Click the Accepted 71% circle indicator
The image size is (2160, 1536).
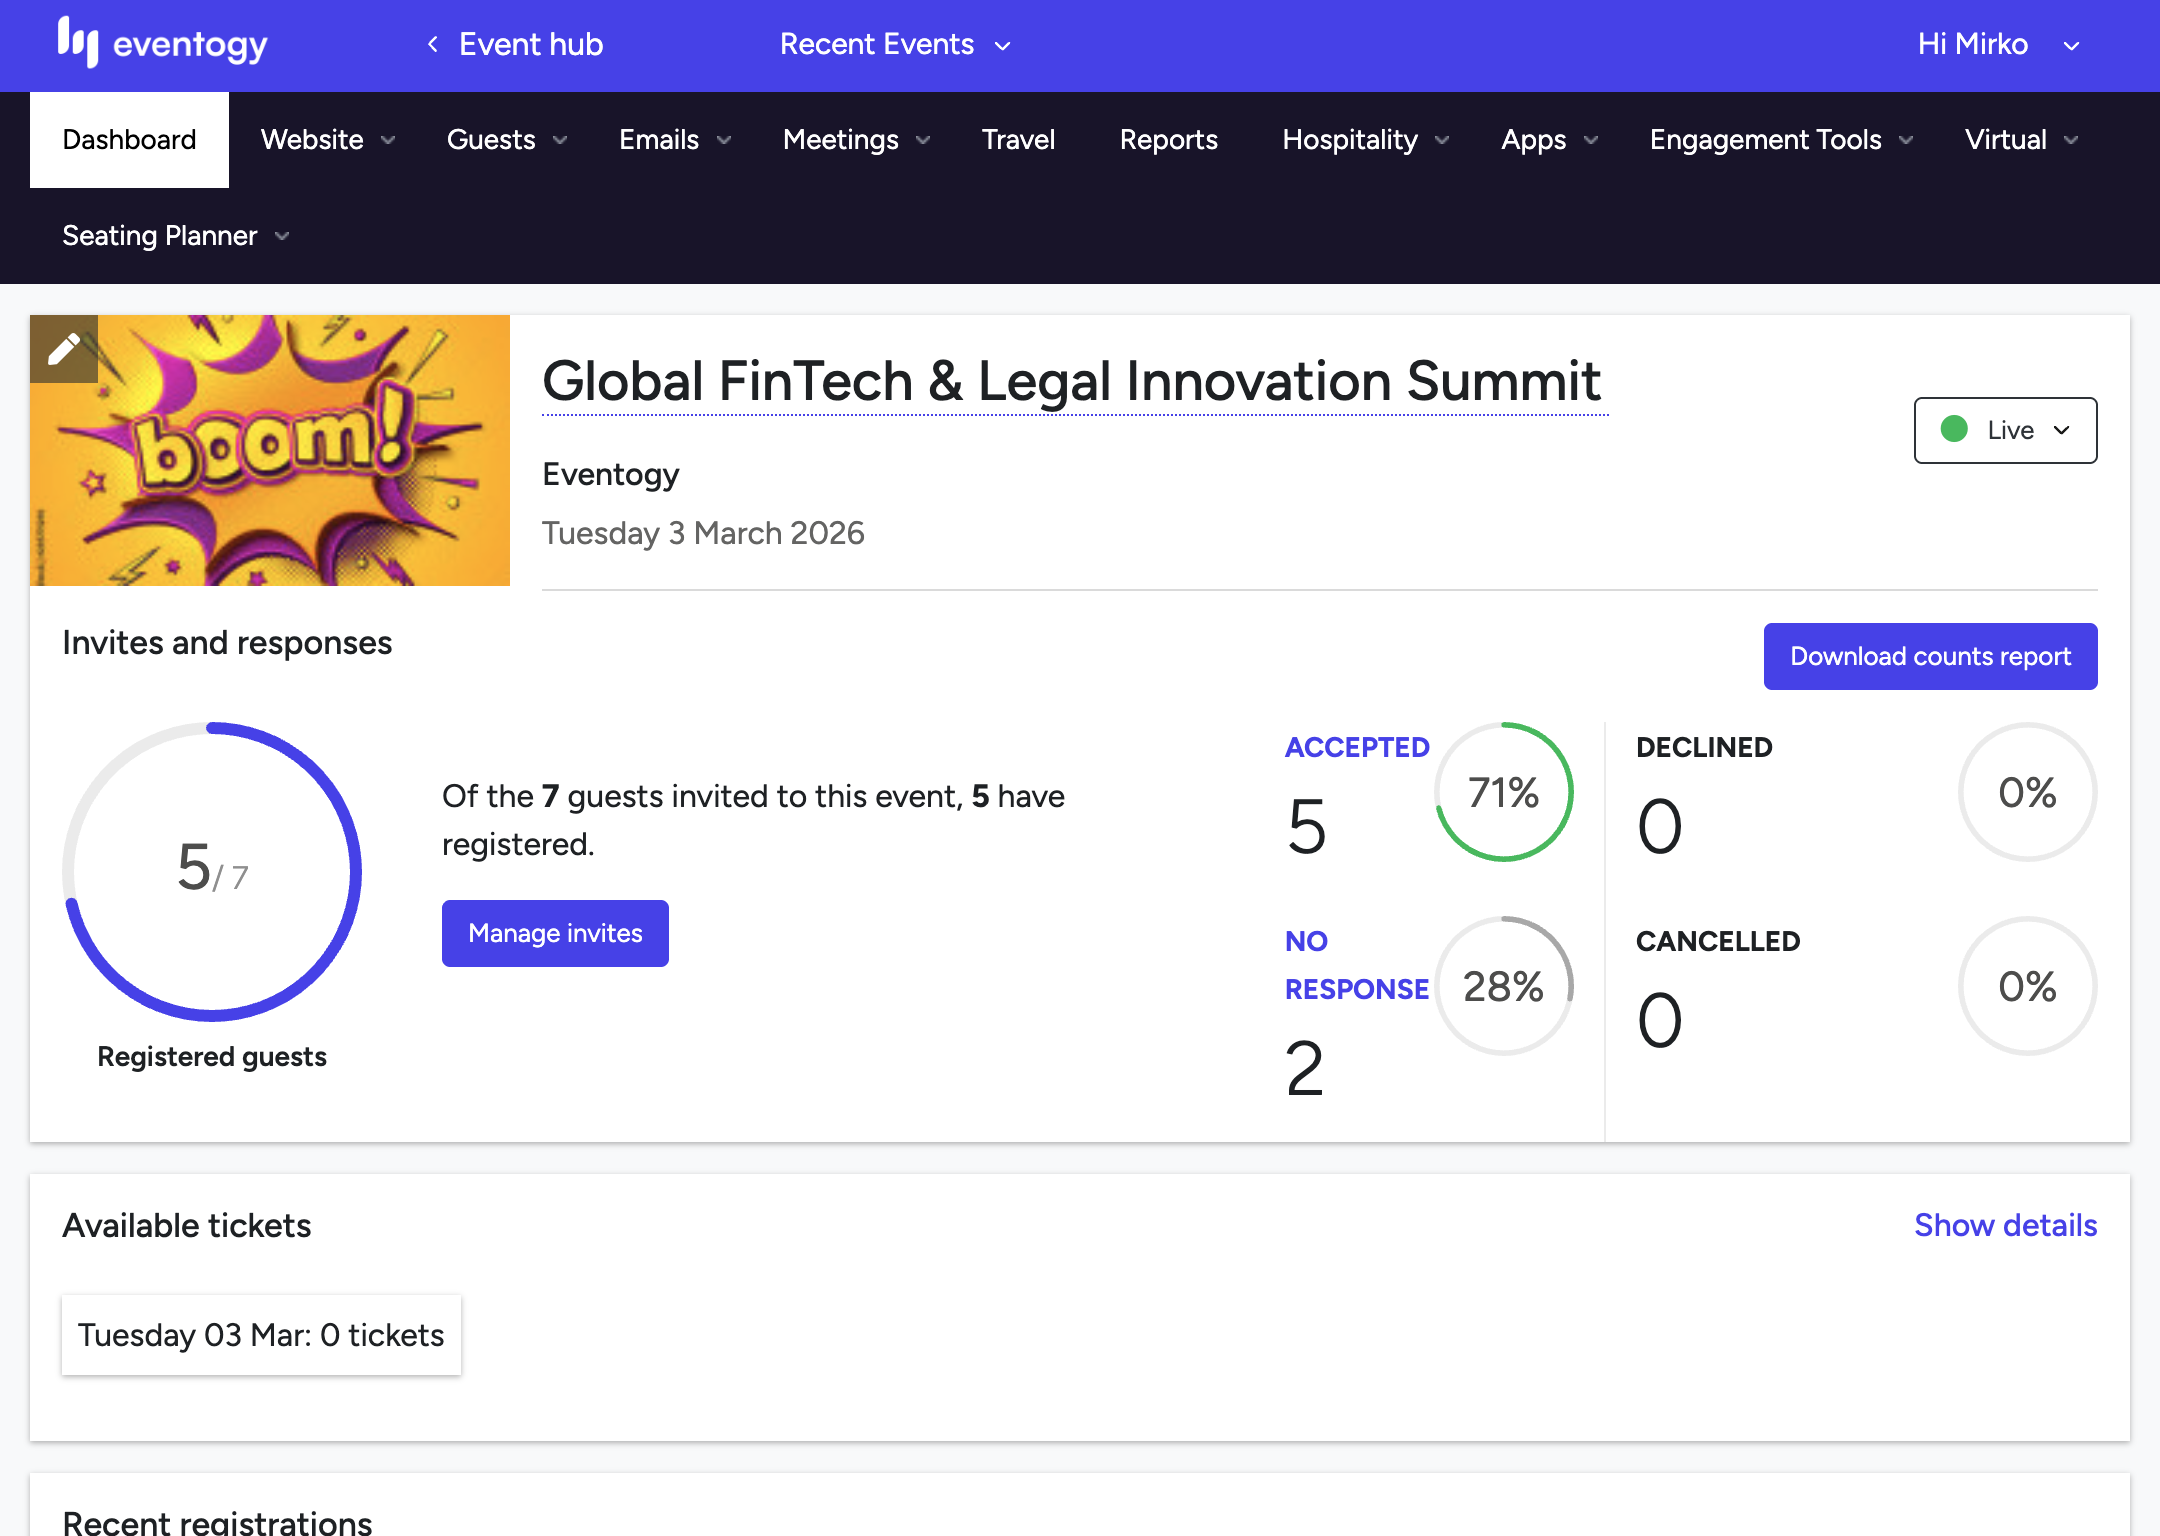click(1503, 792)
